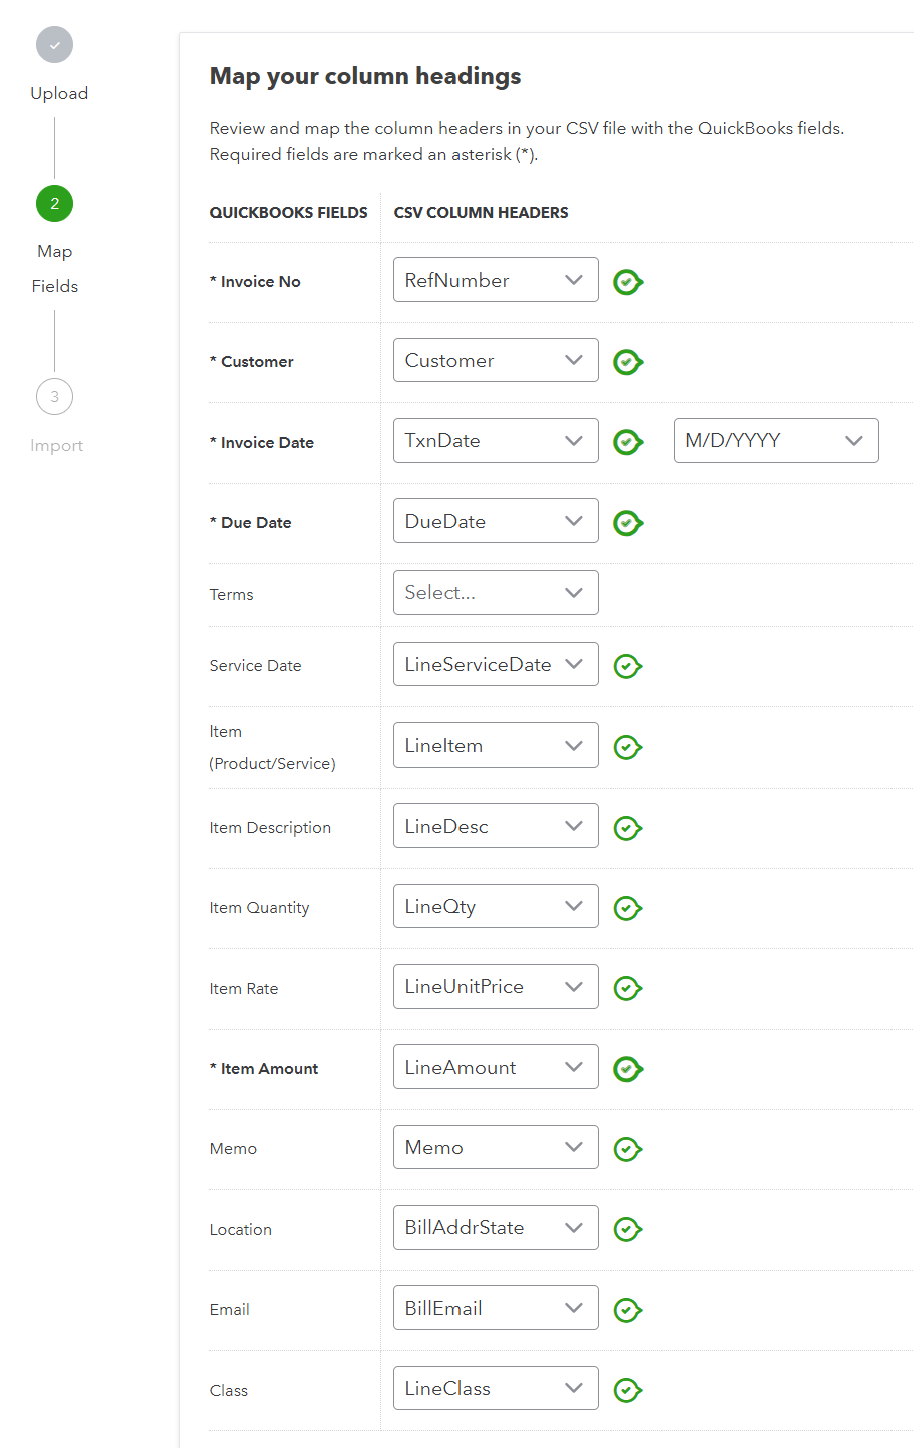The height and width of the screenshot is (1448, 914).
Task: Click the completed Upload step circle
Action: tap(55, 45)
